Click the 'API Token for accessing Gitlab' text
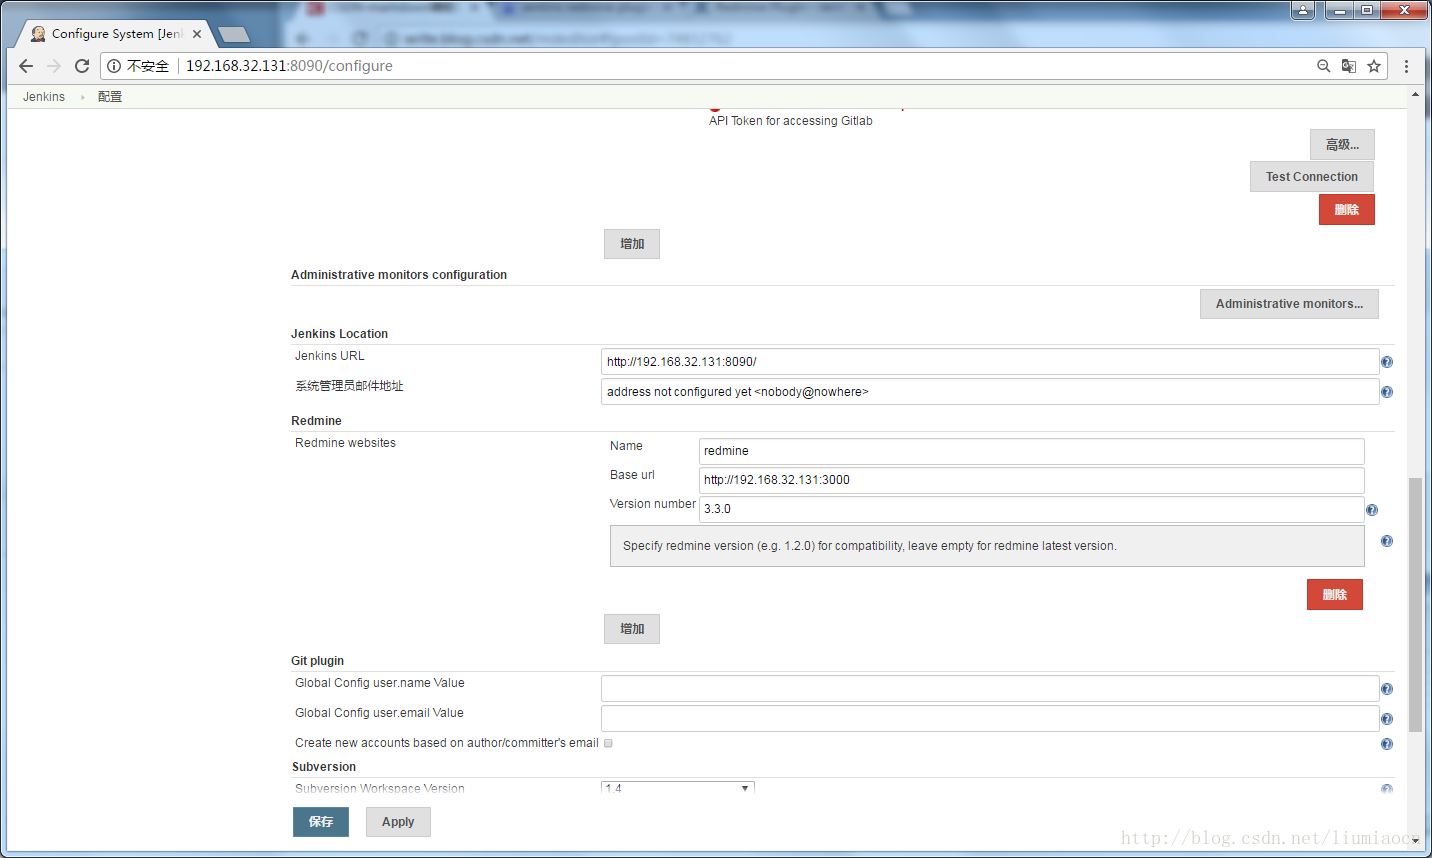Viewport: 1432px width, 858px height. [791, 121]
